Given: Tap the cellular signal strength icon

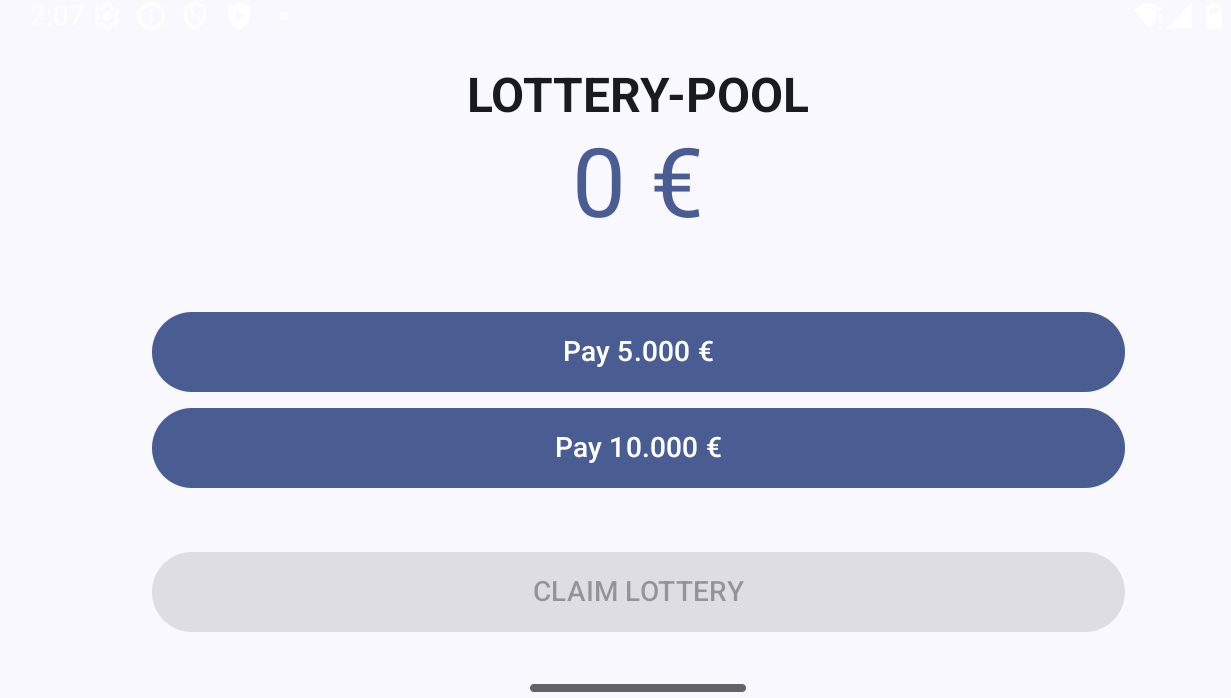Looking at the screenshot, I should coord(1179,16).
